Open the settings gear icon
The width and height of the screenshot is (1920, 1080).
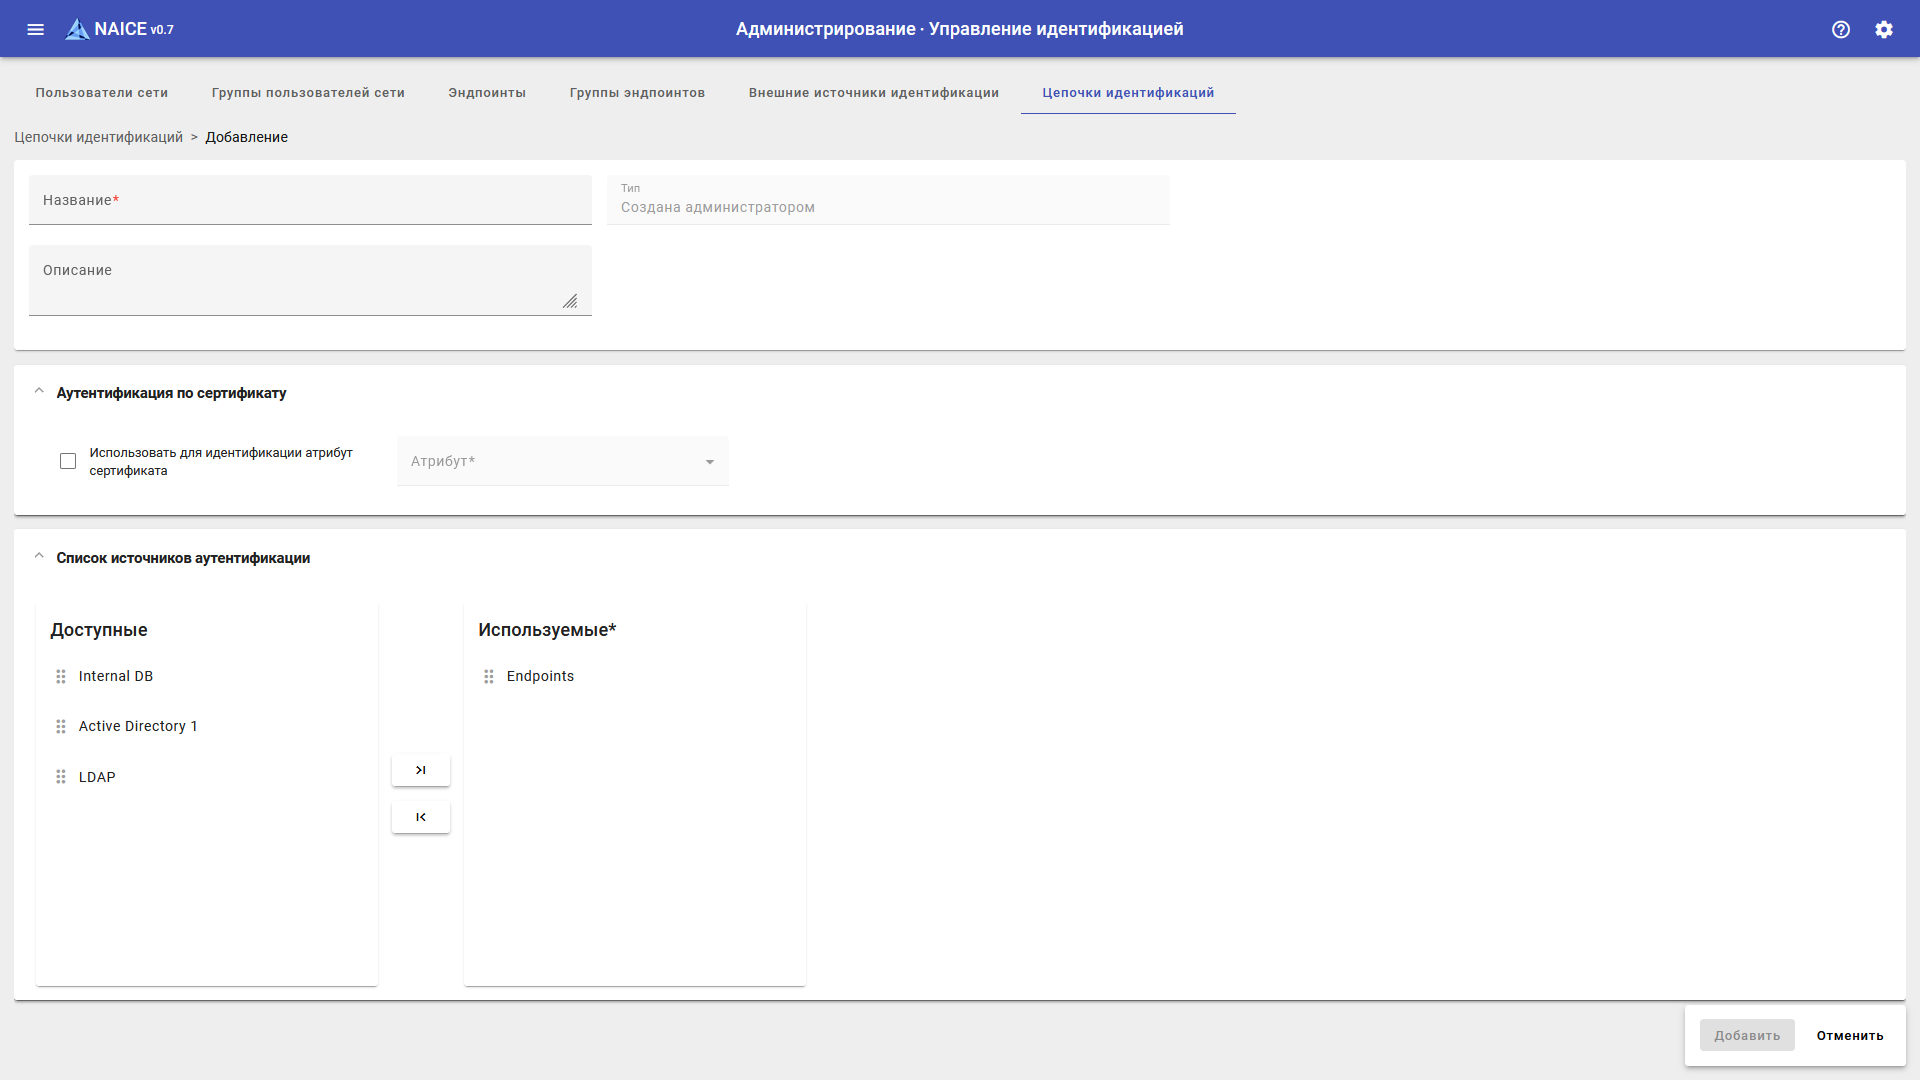(1884, 29)
